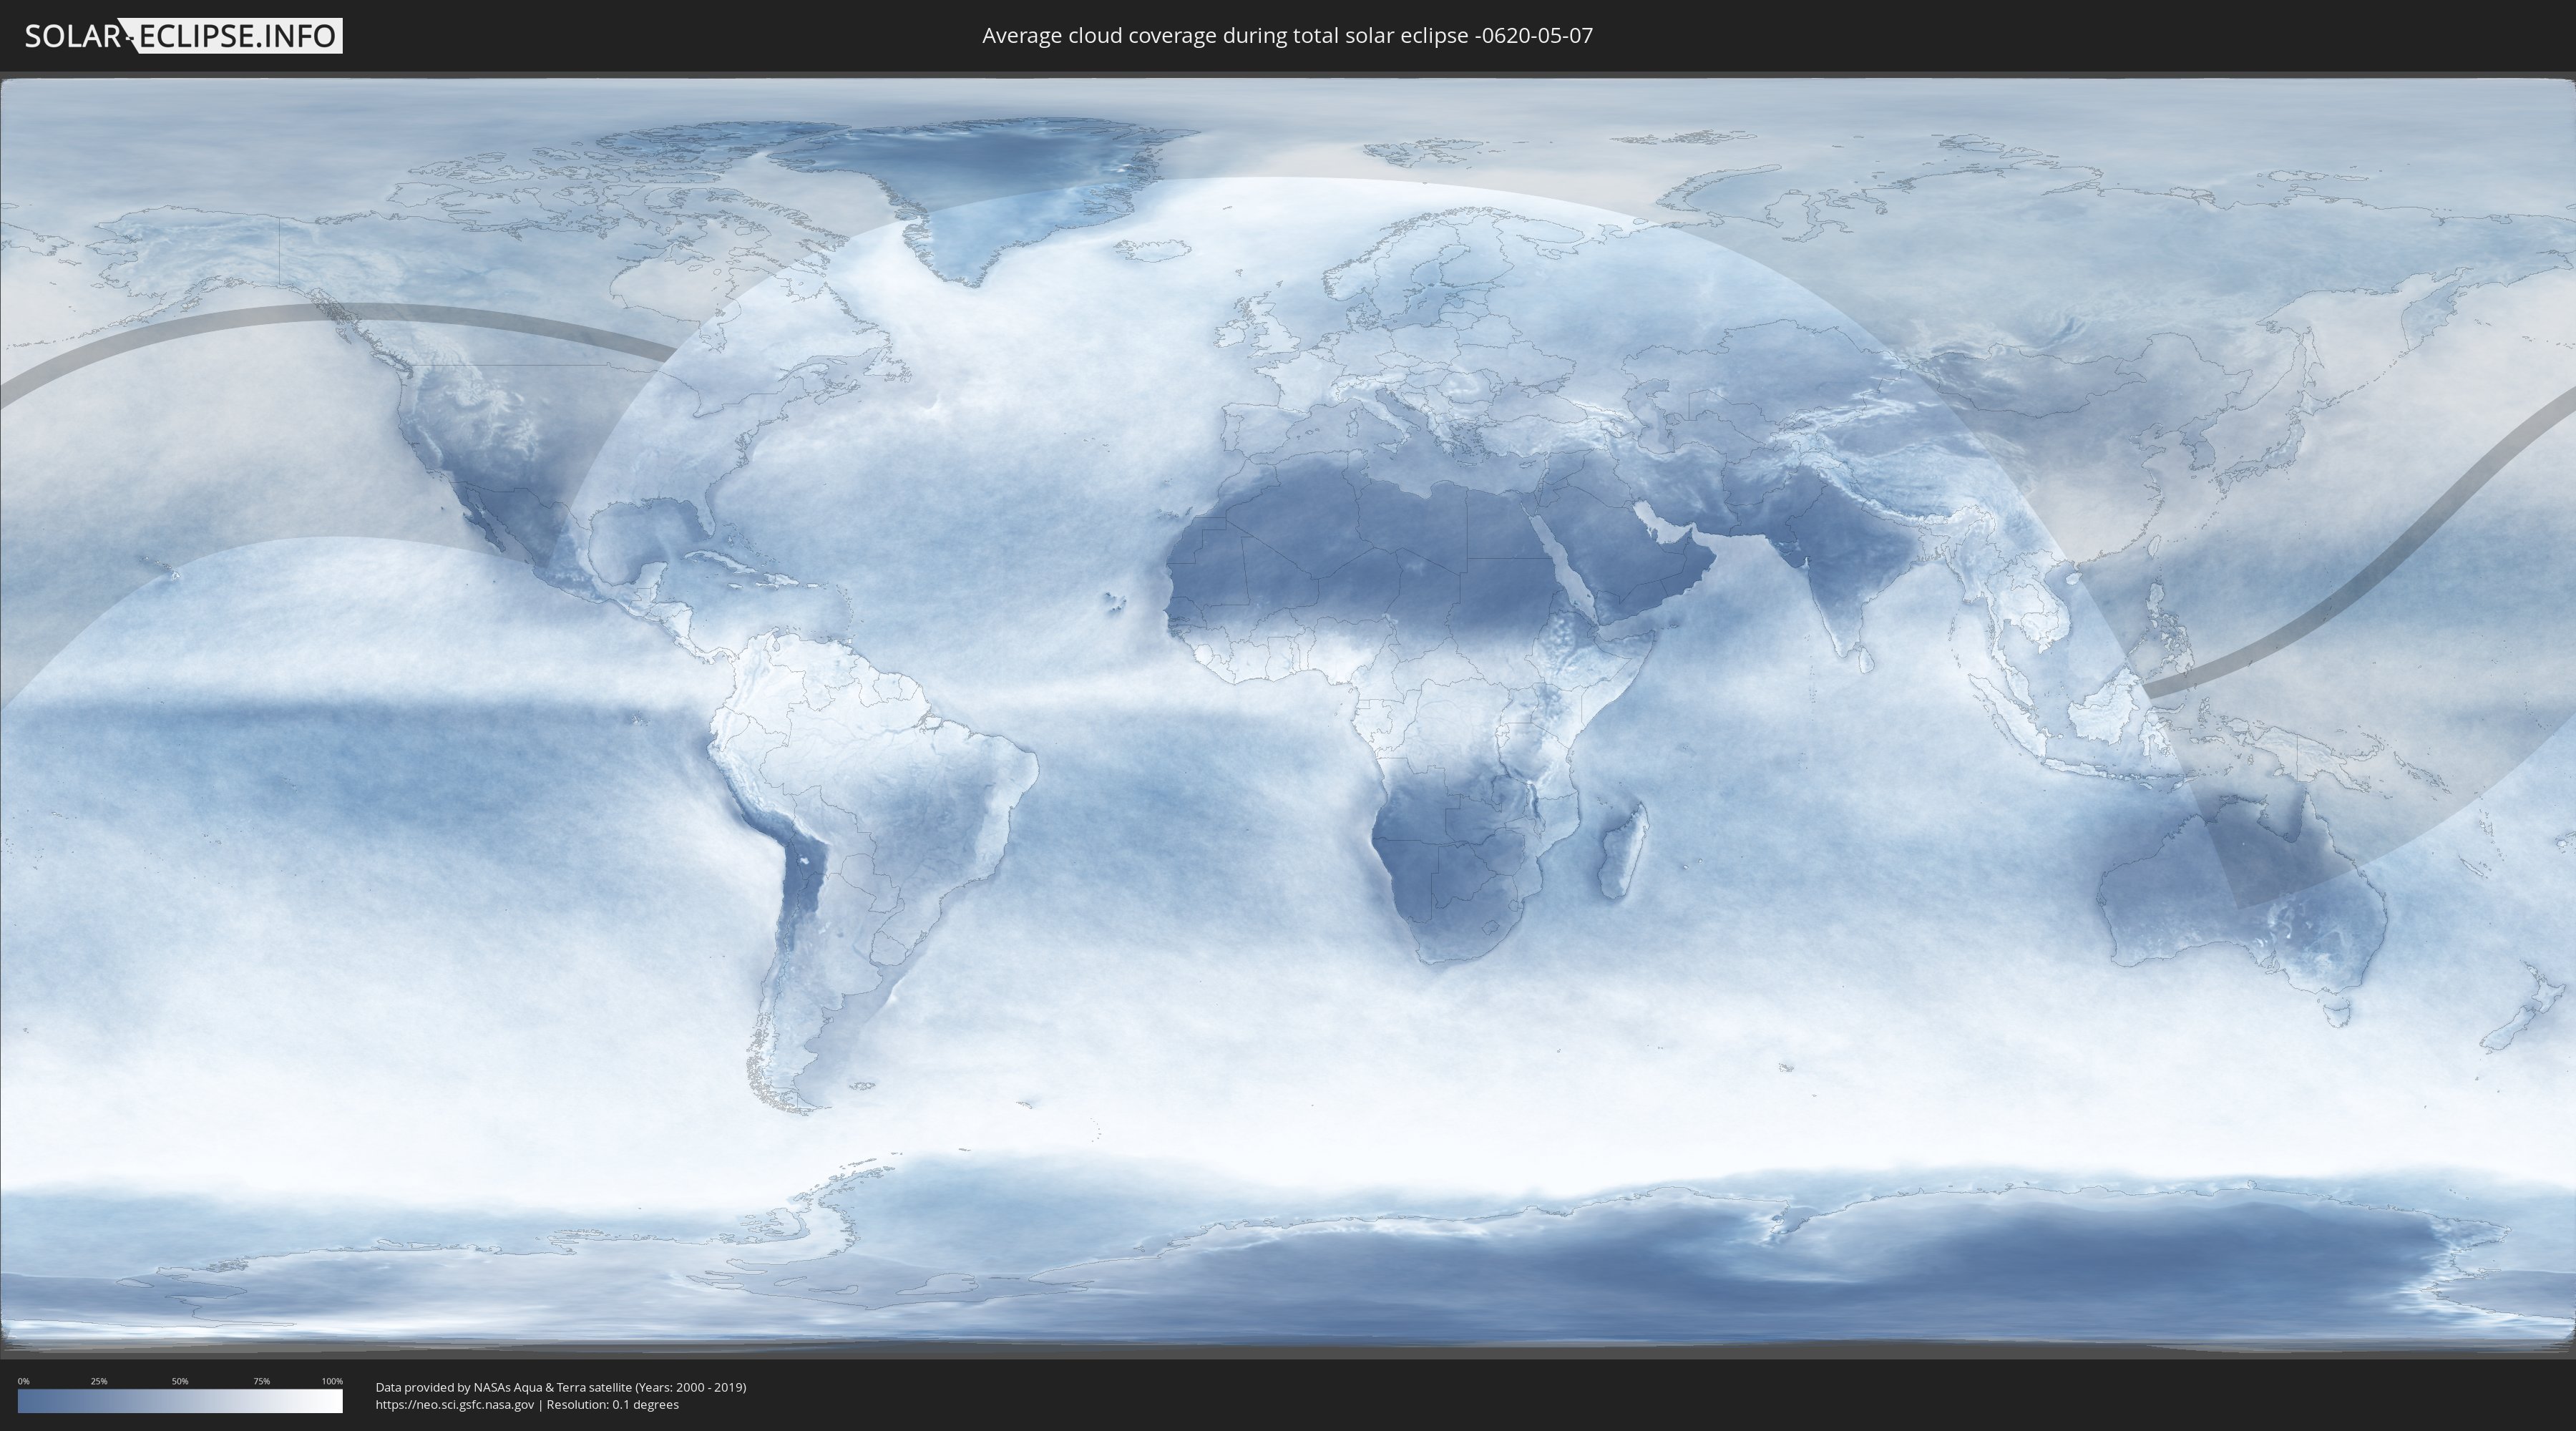Image resolution: width=2576 pixels, height=1431 pixels.
Task: Open the neo.sci.gsfc.nasa.gov link text
Action: coord(455,1405)
